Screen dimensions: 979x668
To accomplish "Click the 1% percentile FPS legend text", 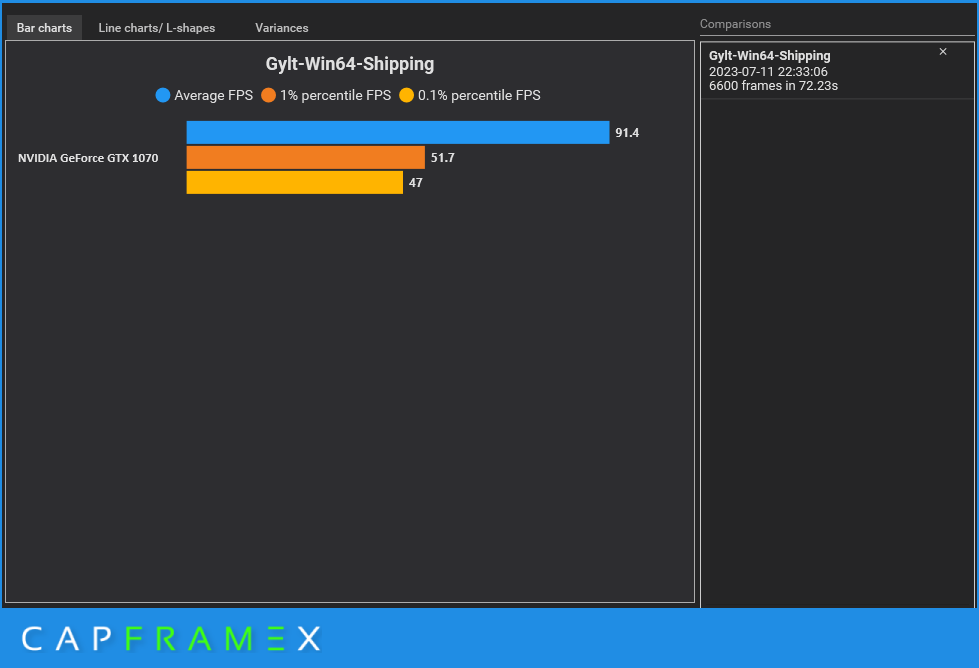I will [x=335, y=95].
